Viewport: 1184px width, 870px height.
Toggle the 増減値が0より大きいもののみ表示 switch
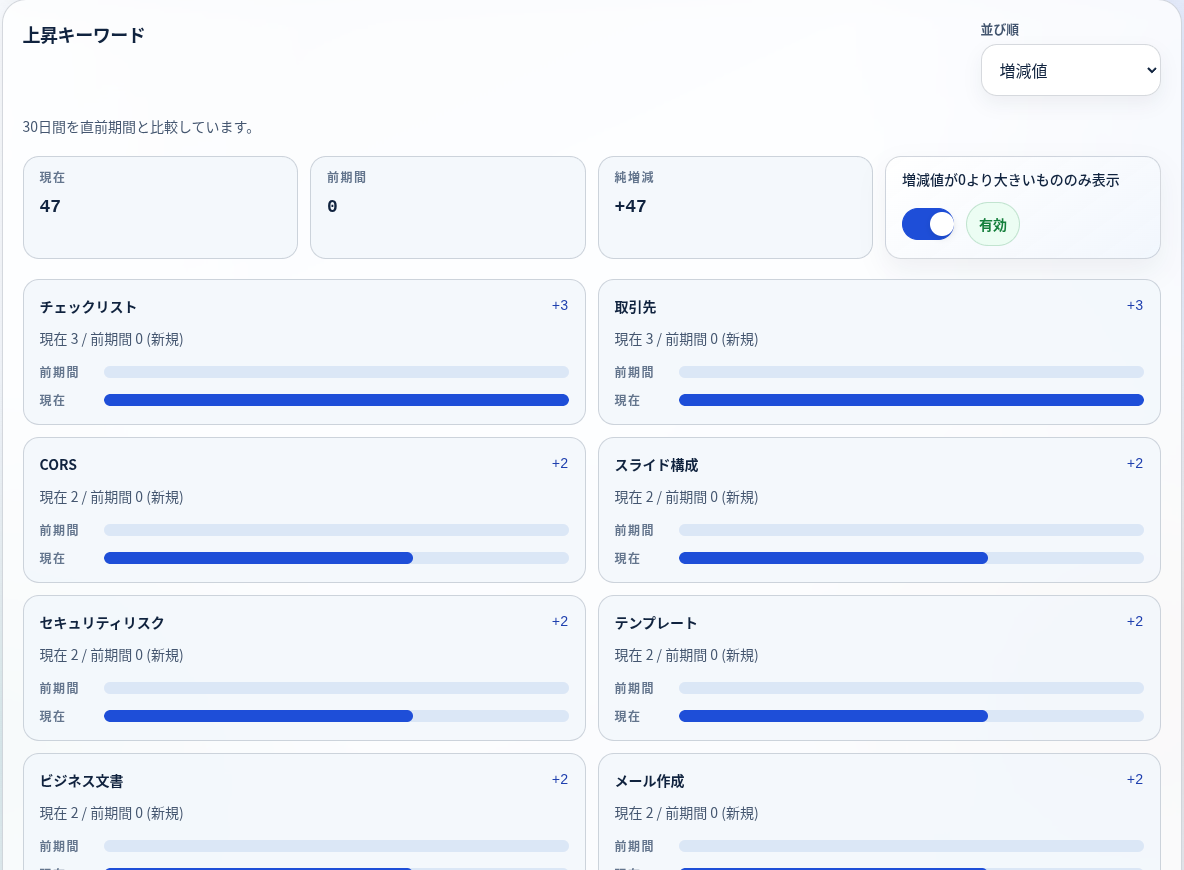[927, 224]
